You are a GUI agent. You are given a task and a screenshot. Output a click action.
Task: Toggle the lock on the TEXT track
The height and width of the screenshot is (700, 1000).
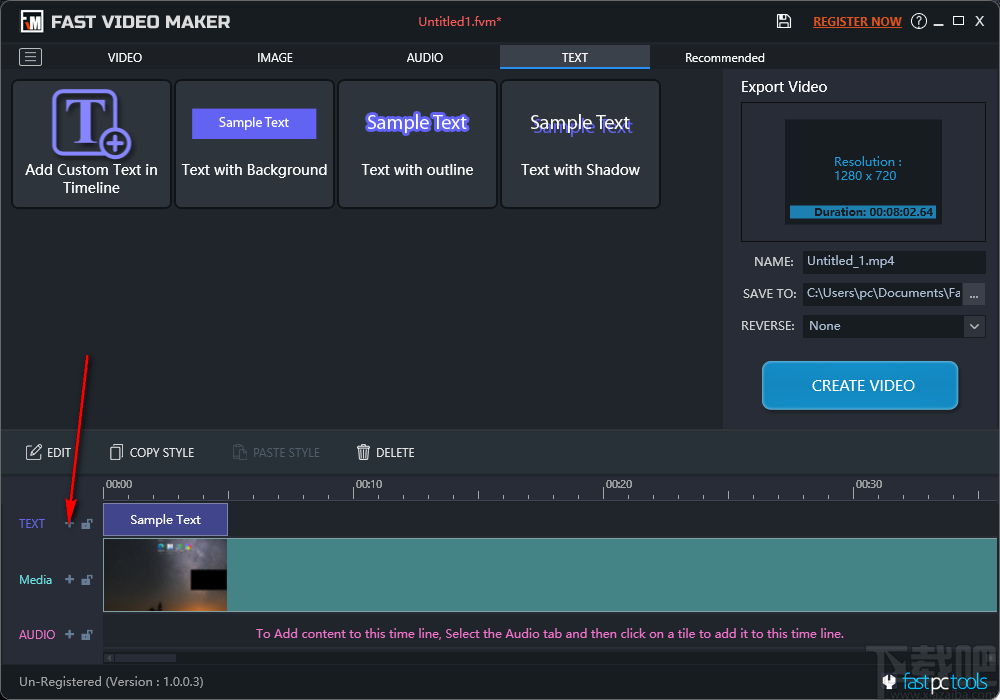pyautogui.click(x=85, y=523)
